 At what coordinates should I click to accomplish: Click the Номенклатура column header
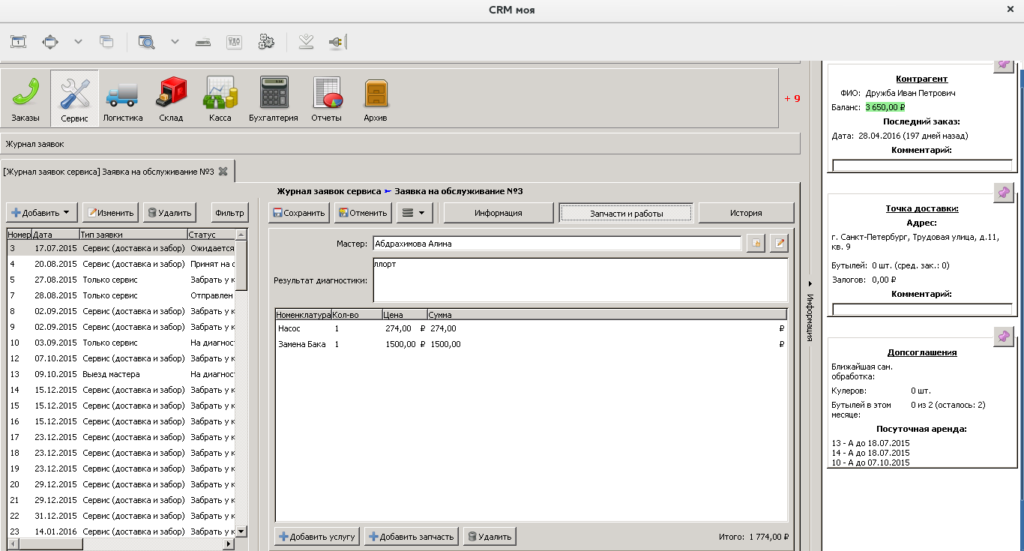(x=303, y=315)
